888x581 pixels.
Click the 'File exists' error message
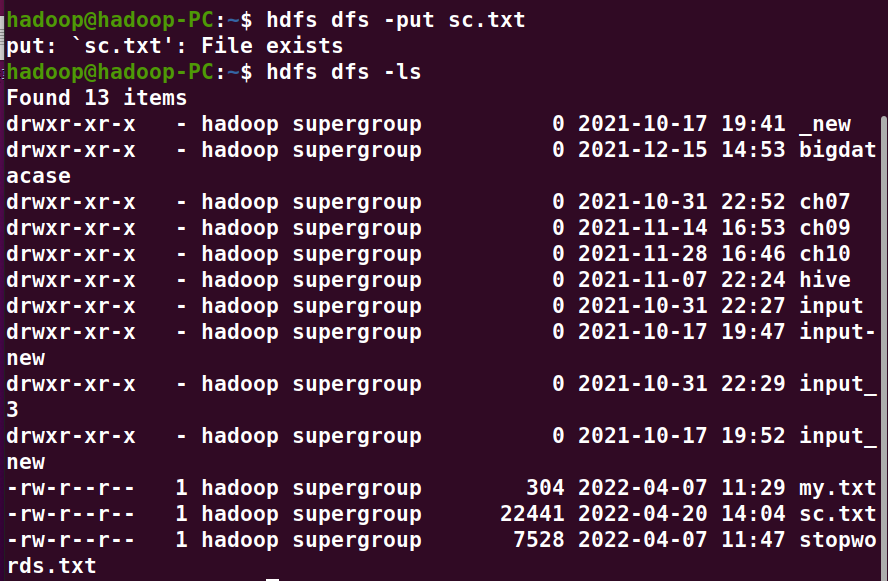click(x=272, y=46)
